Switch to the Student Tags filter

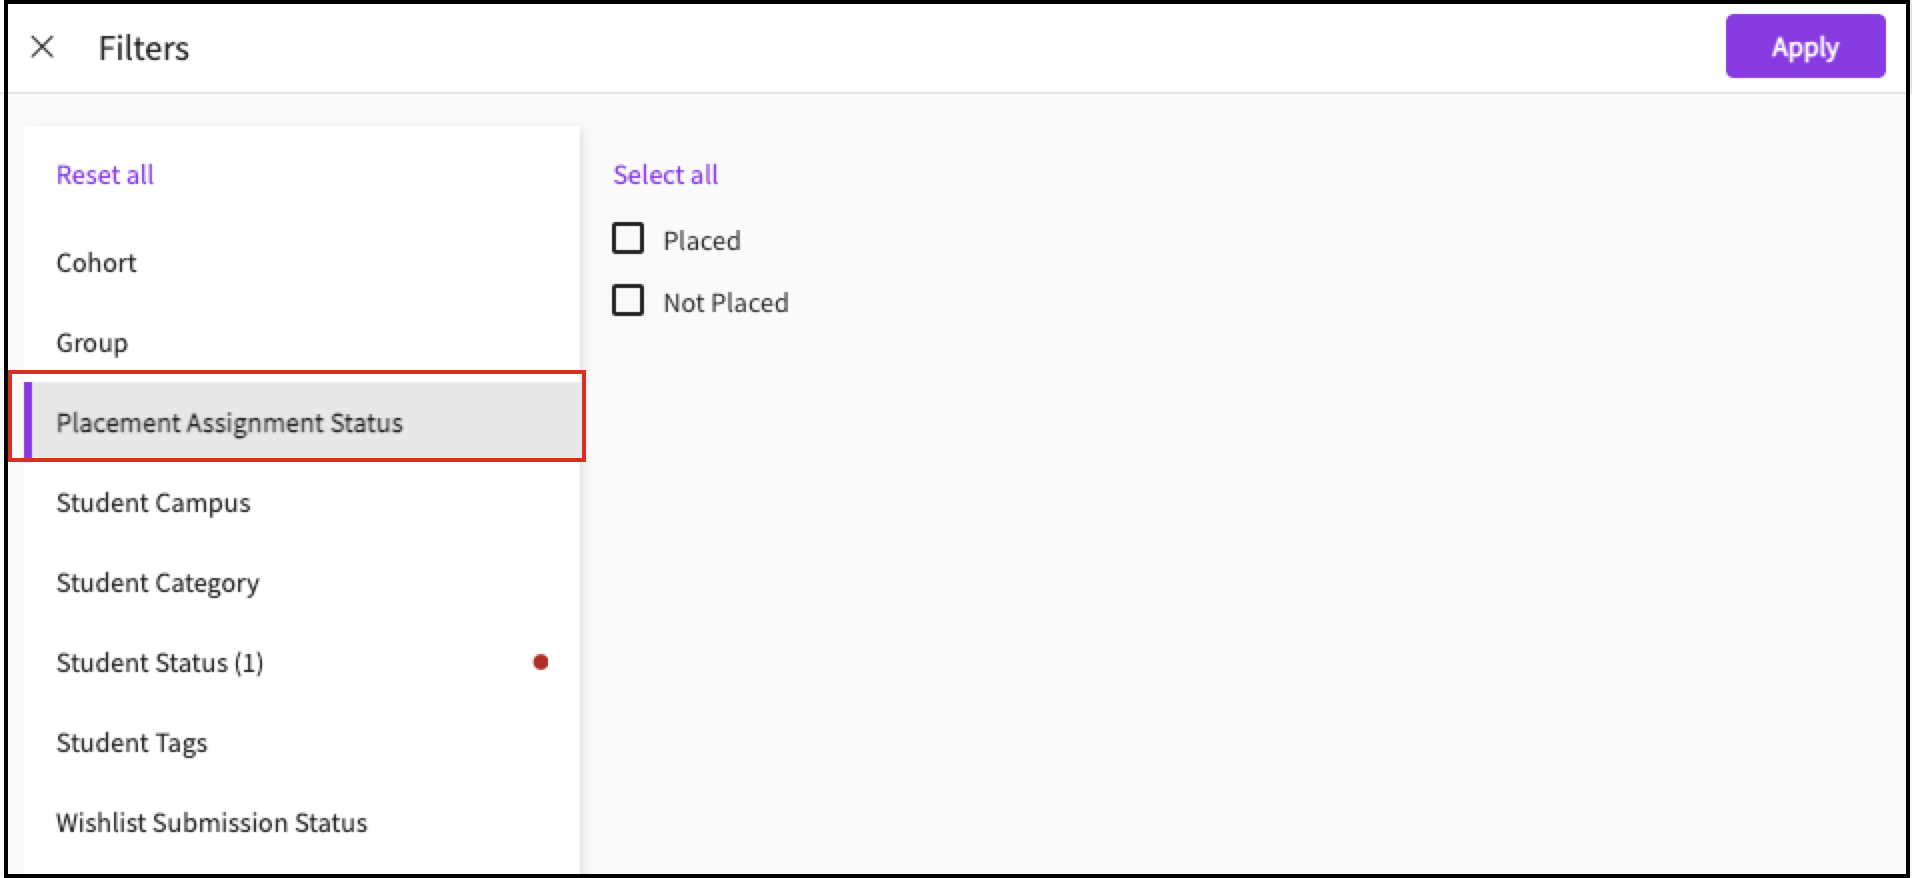[301, 743]
